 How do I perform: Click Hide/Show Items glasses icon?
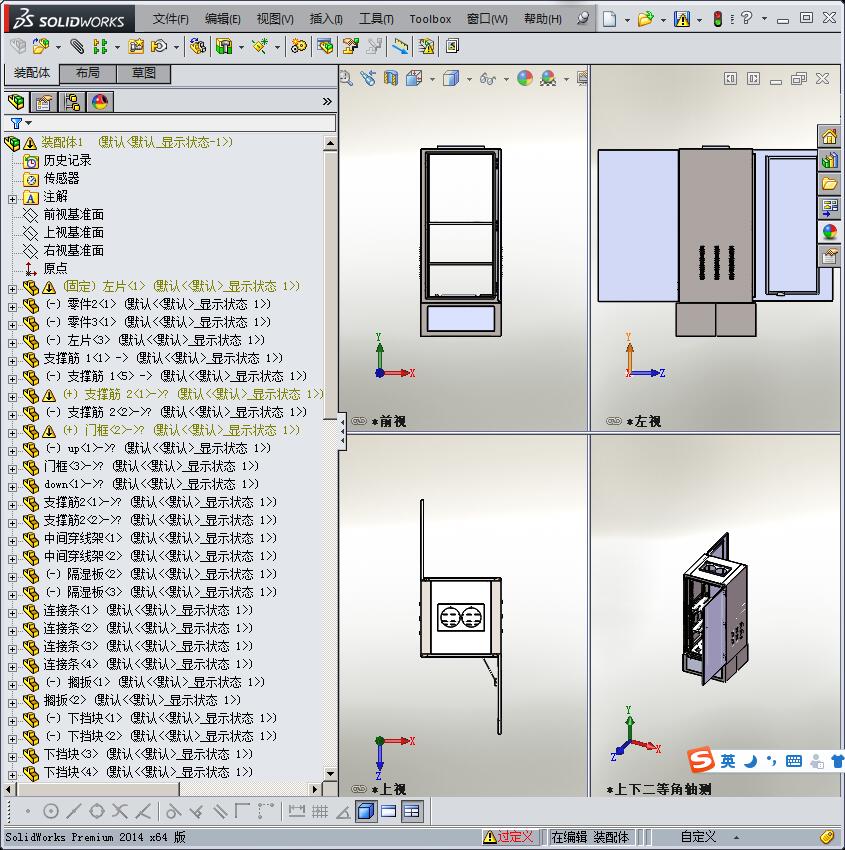click(x=487, y=79)
